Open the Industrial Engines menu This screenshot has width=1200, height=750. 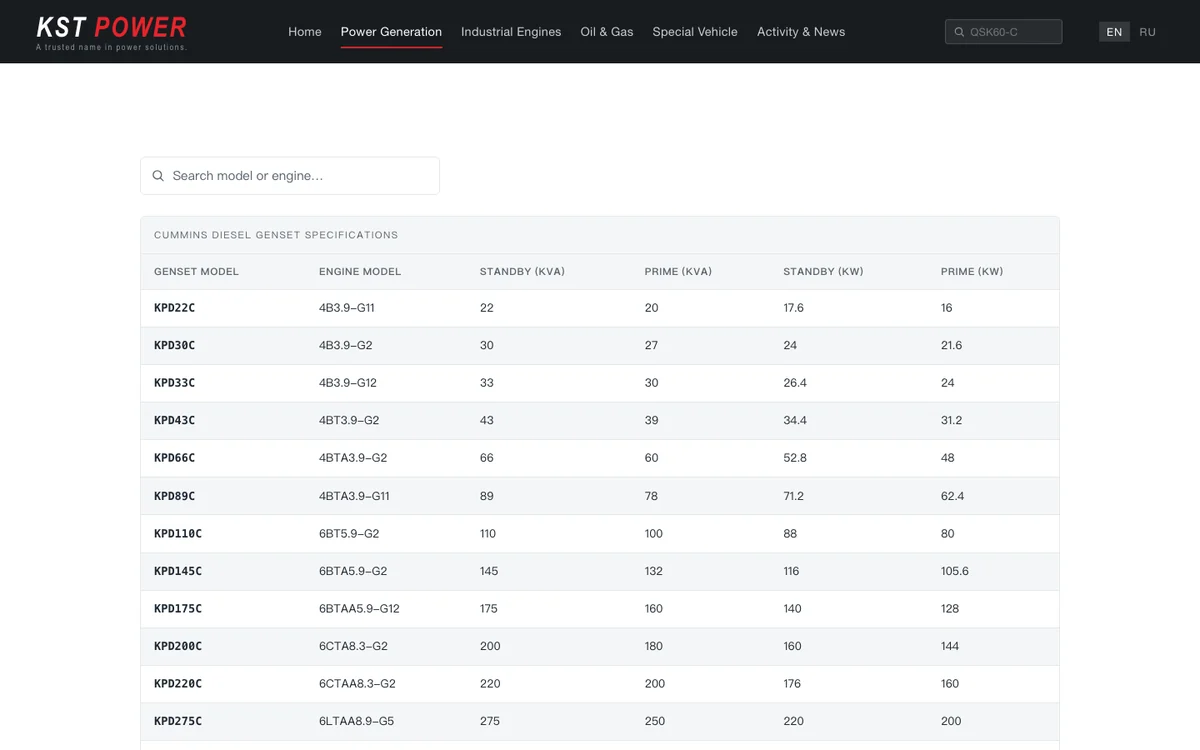click(511, 32)
